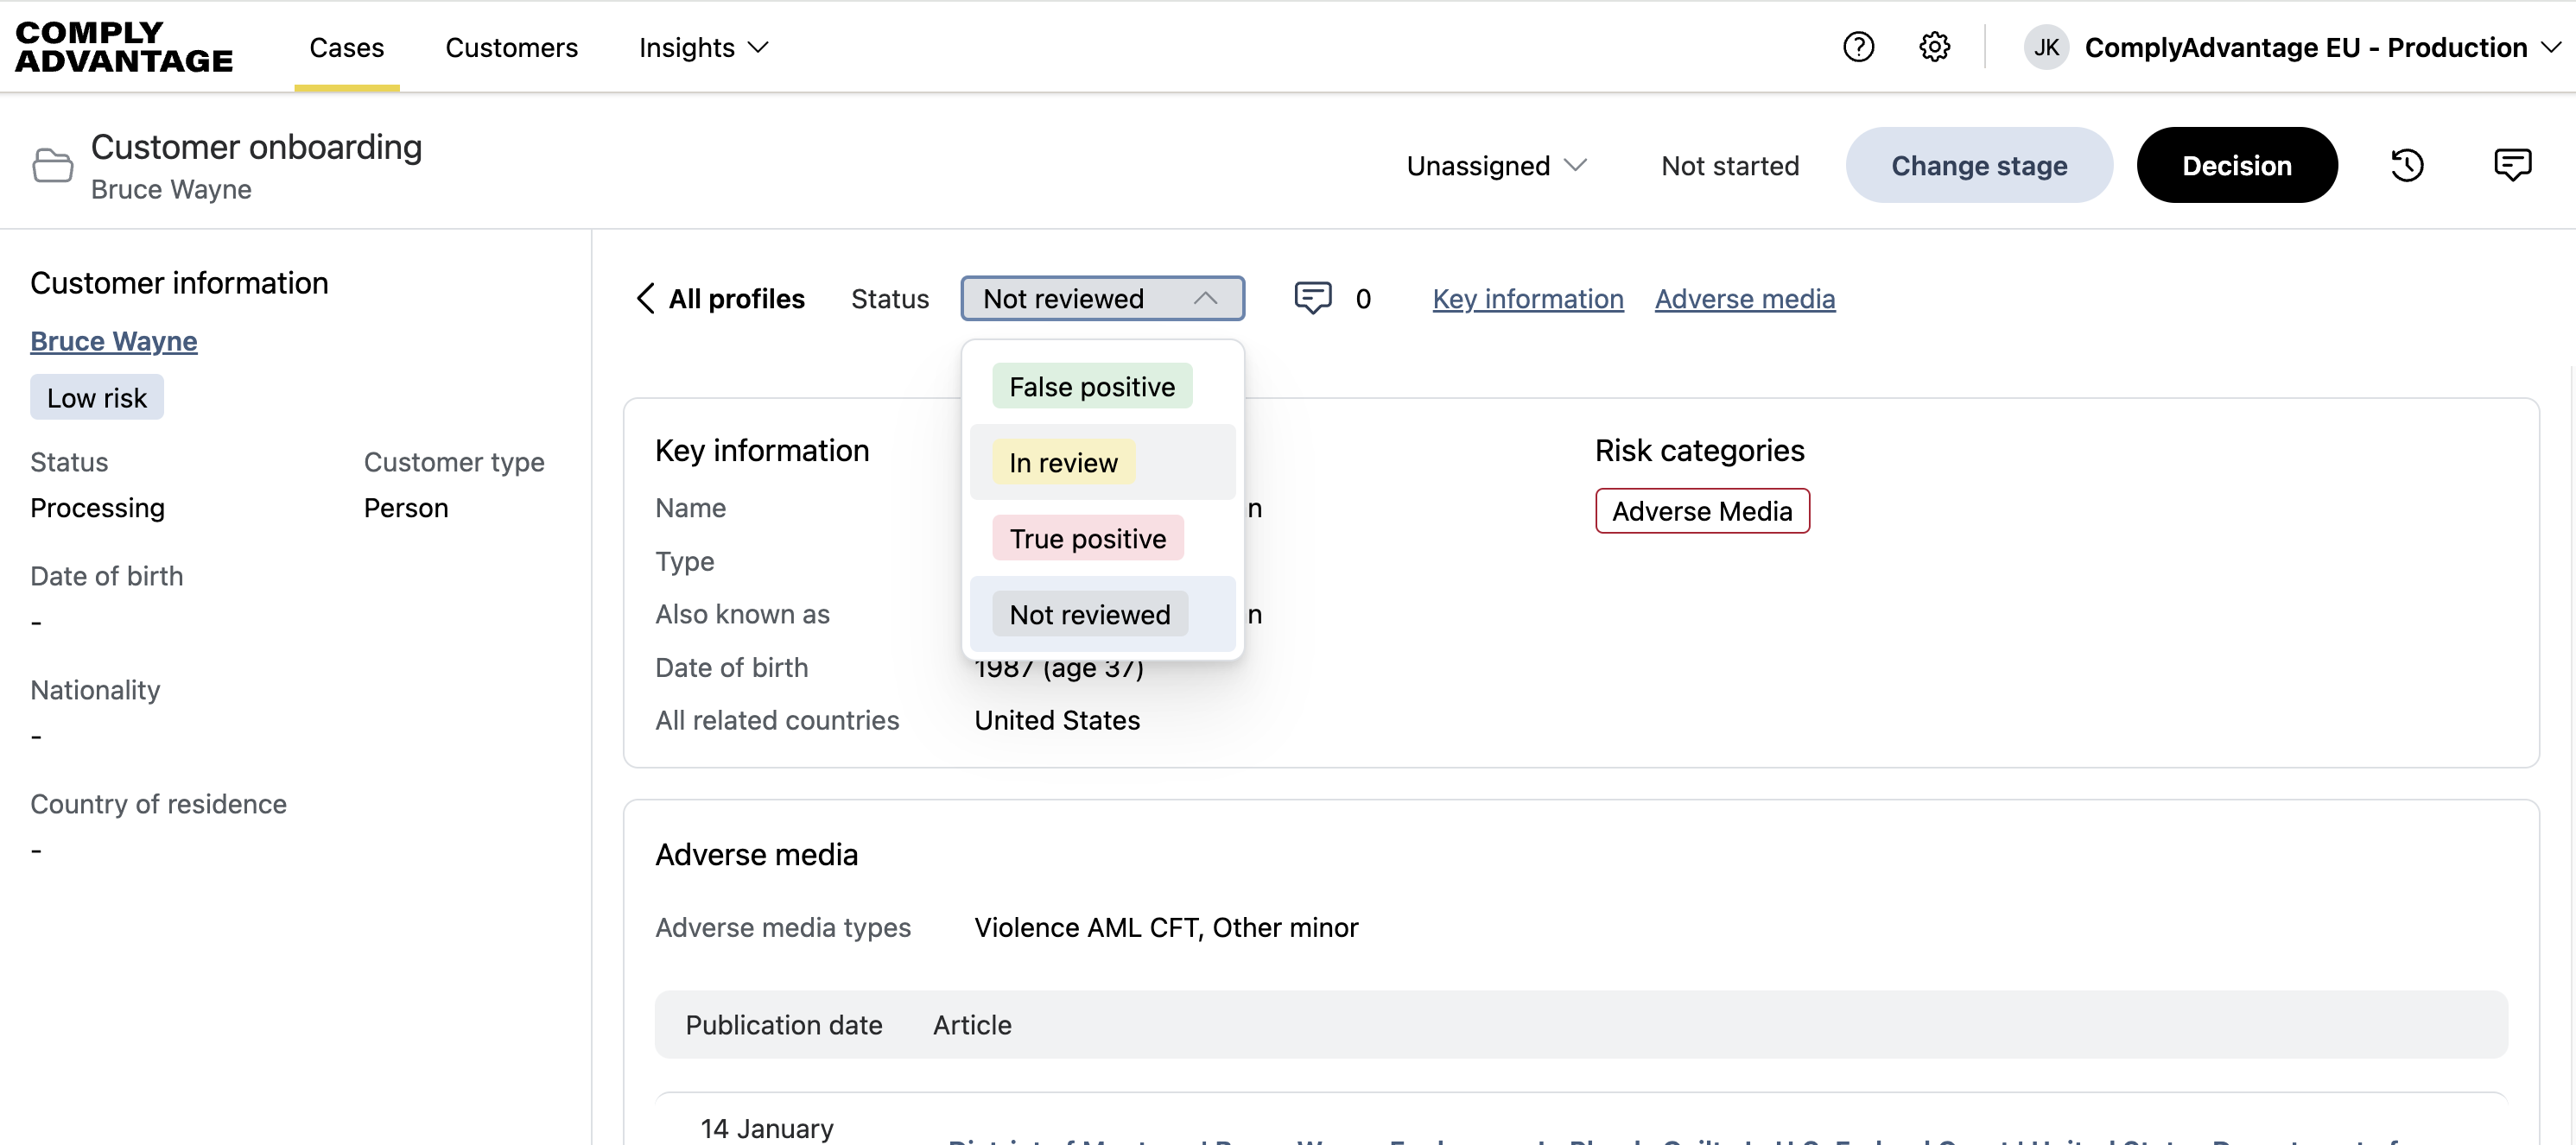Open the Insights menu dropdown

[x=703, y=47]
